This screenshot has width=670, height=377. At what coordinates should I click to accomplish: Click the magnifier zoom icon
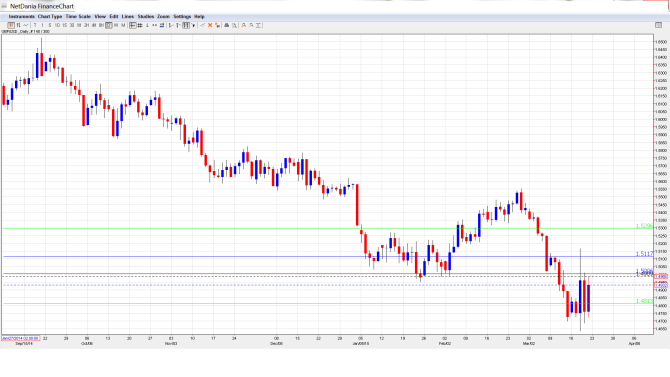coord(235,25)
